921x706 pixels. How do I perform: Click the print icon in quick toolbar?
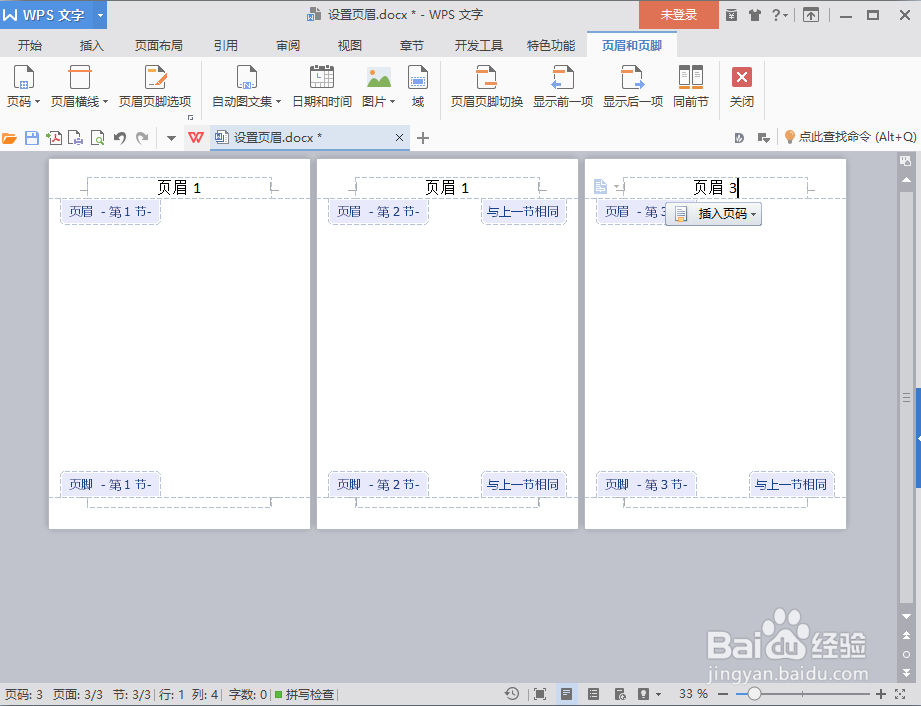[x=76, y=138]
